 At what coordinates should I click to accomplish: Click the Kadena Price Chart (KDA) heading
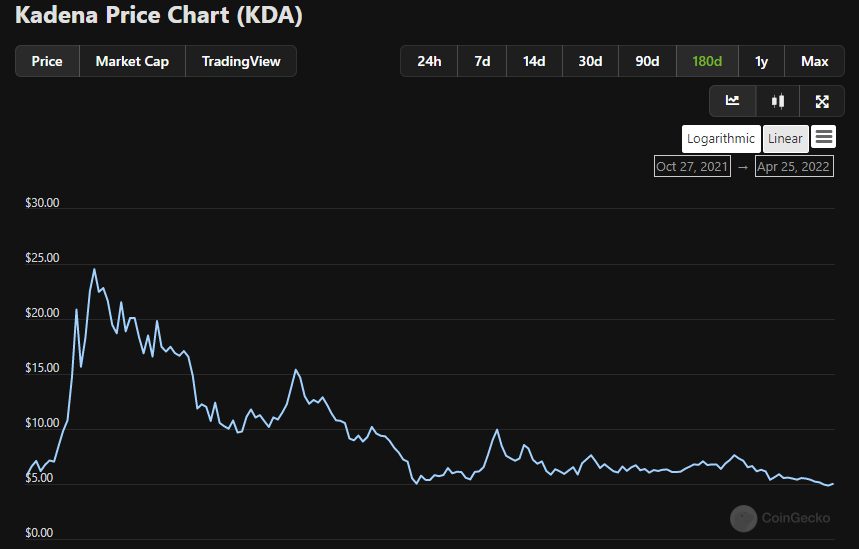(159, 15)
